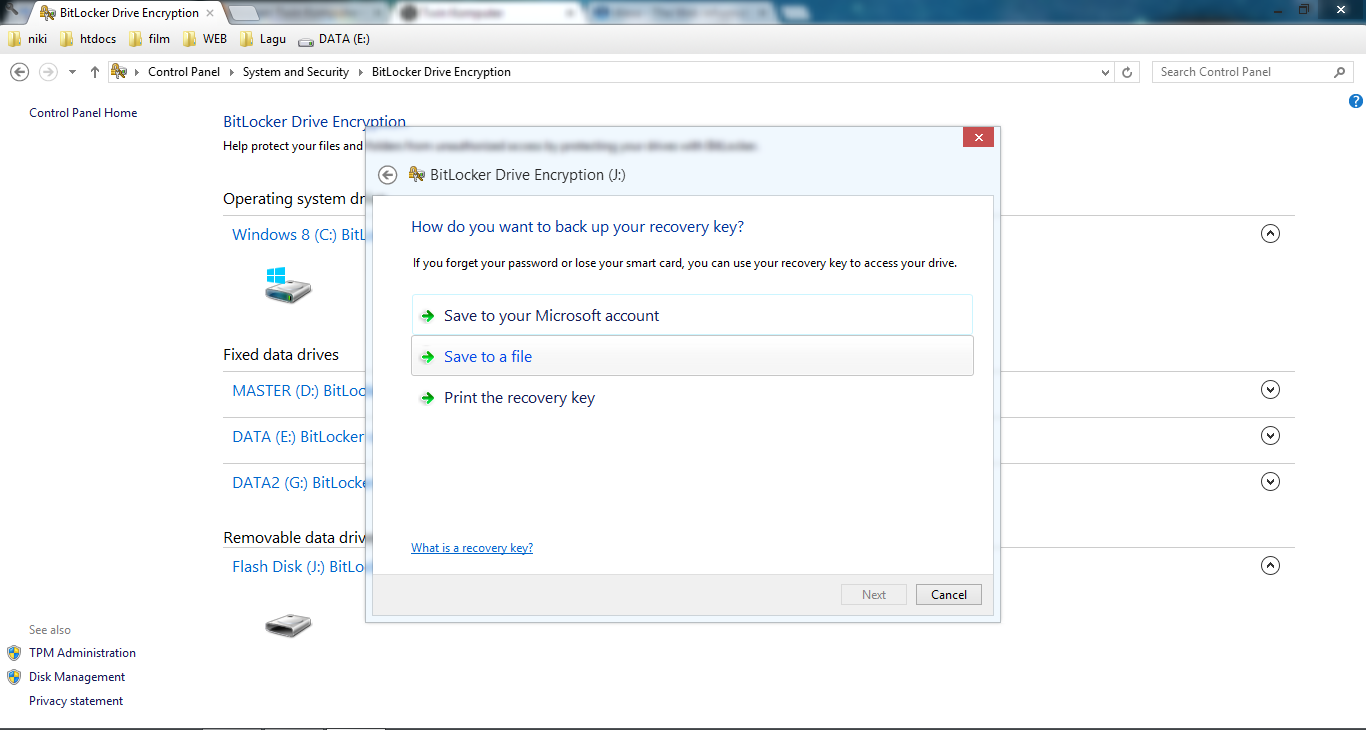
Task: Open TPM Administration
Action: click(82, 653)
